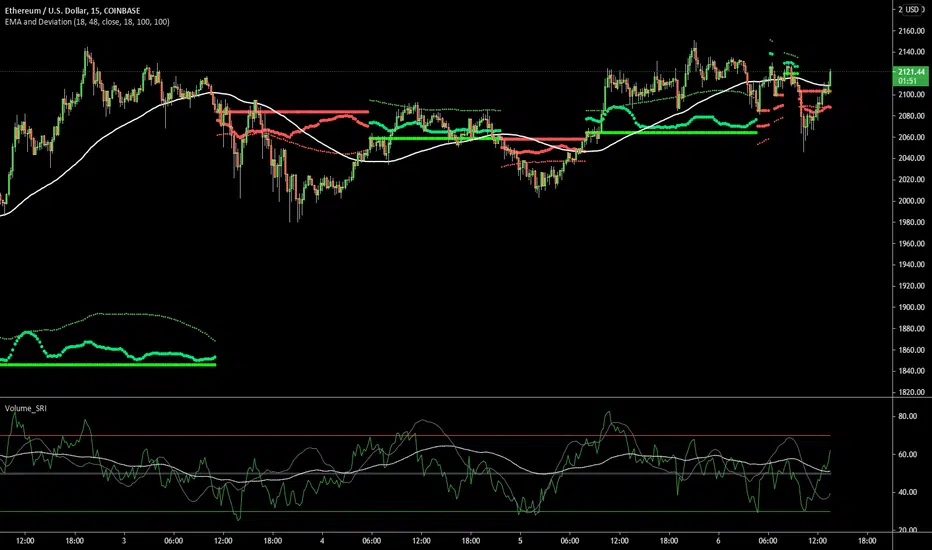Click the last 18:00 time axis label
The height and width of the screenshot is (550, 932).
tap(867, 541)
